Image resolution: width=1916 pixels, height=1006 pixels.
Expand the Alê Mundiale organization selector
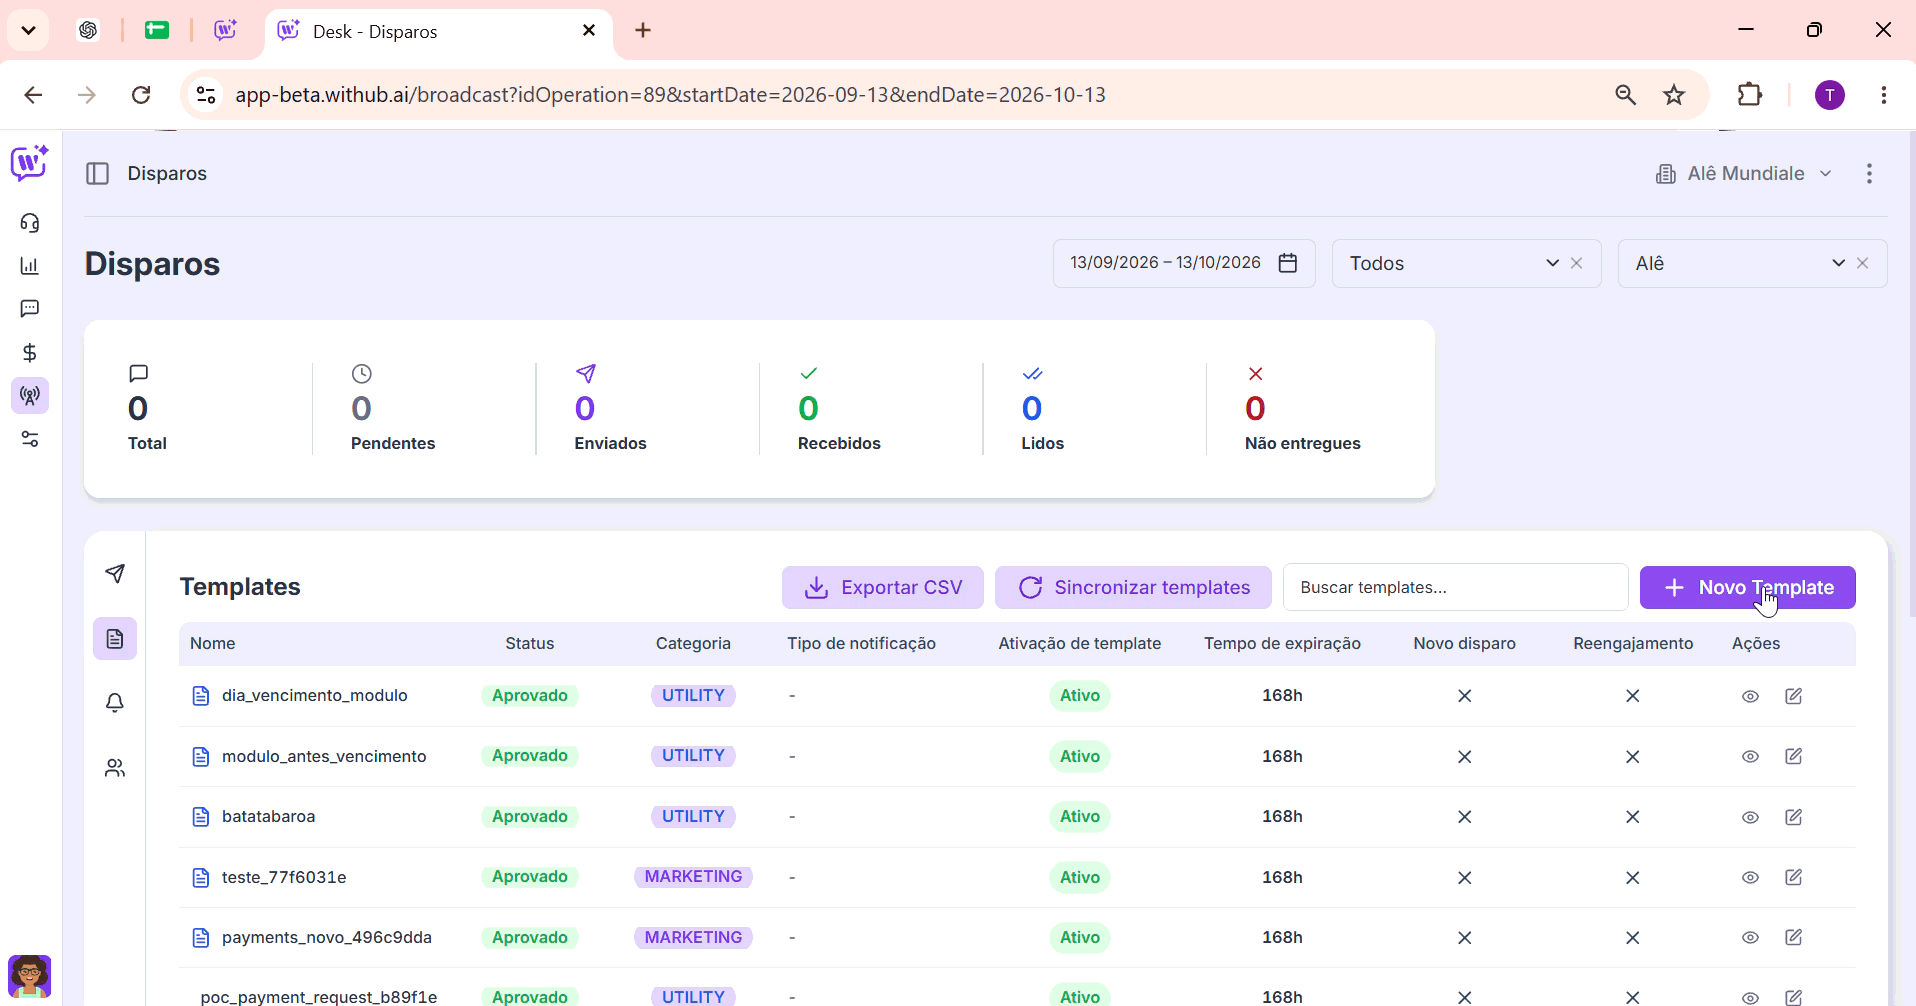click(x=1745, y=174)
